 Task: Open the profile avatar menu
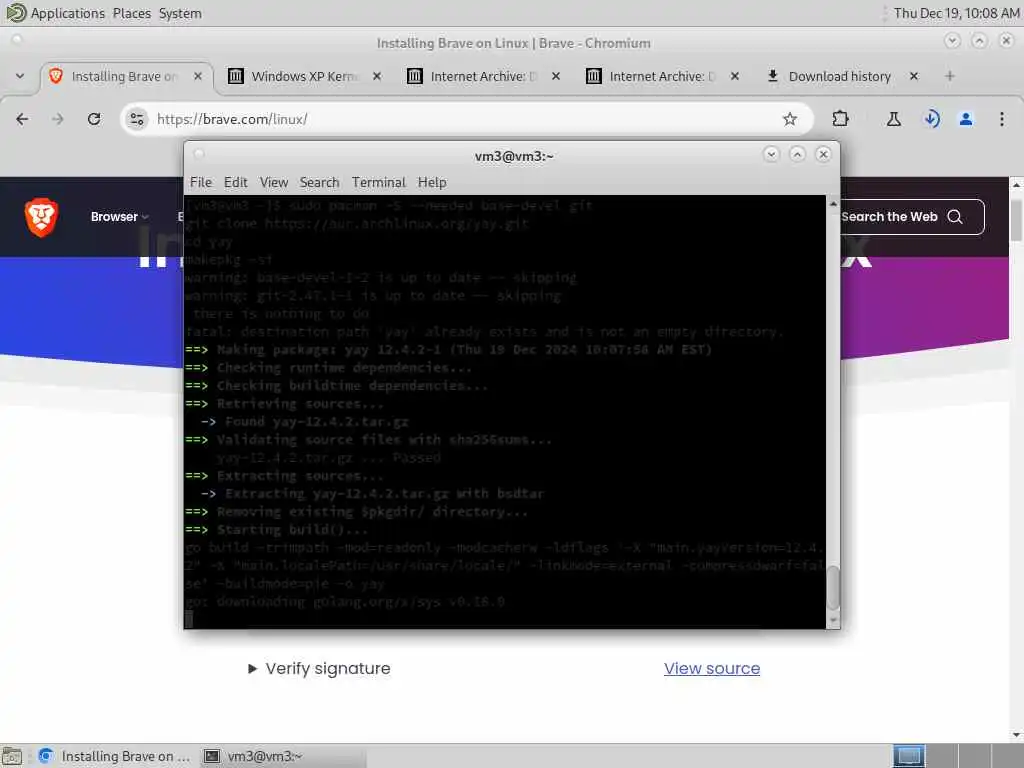(x=966, y=119)
